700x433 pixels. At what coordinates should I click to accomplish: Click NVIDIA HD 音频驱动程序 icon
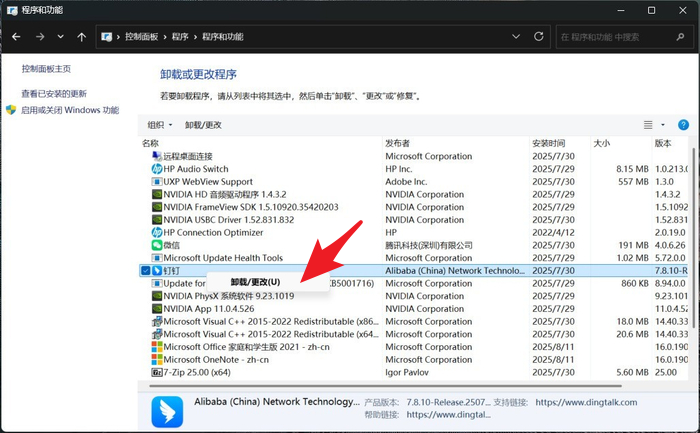click(x=157, y=194)
